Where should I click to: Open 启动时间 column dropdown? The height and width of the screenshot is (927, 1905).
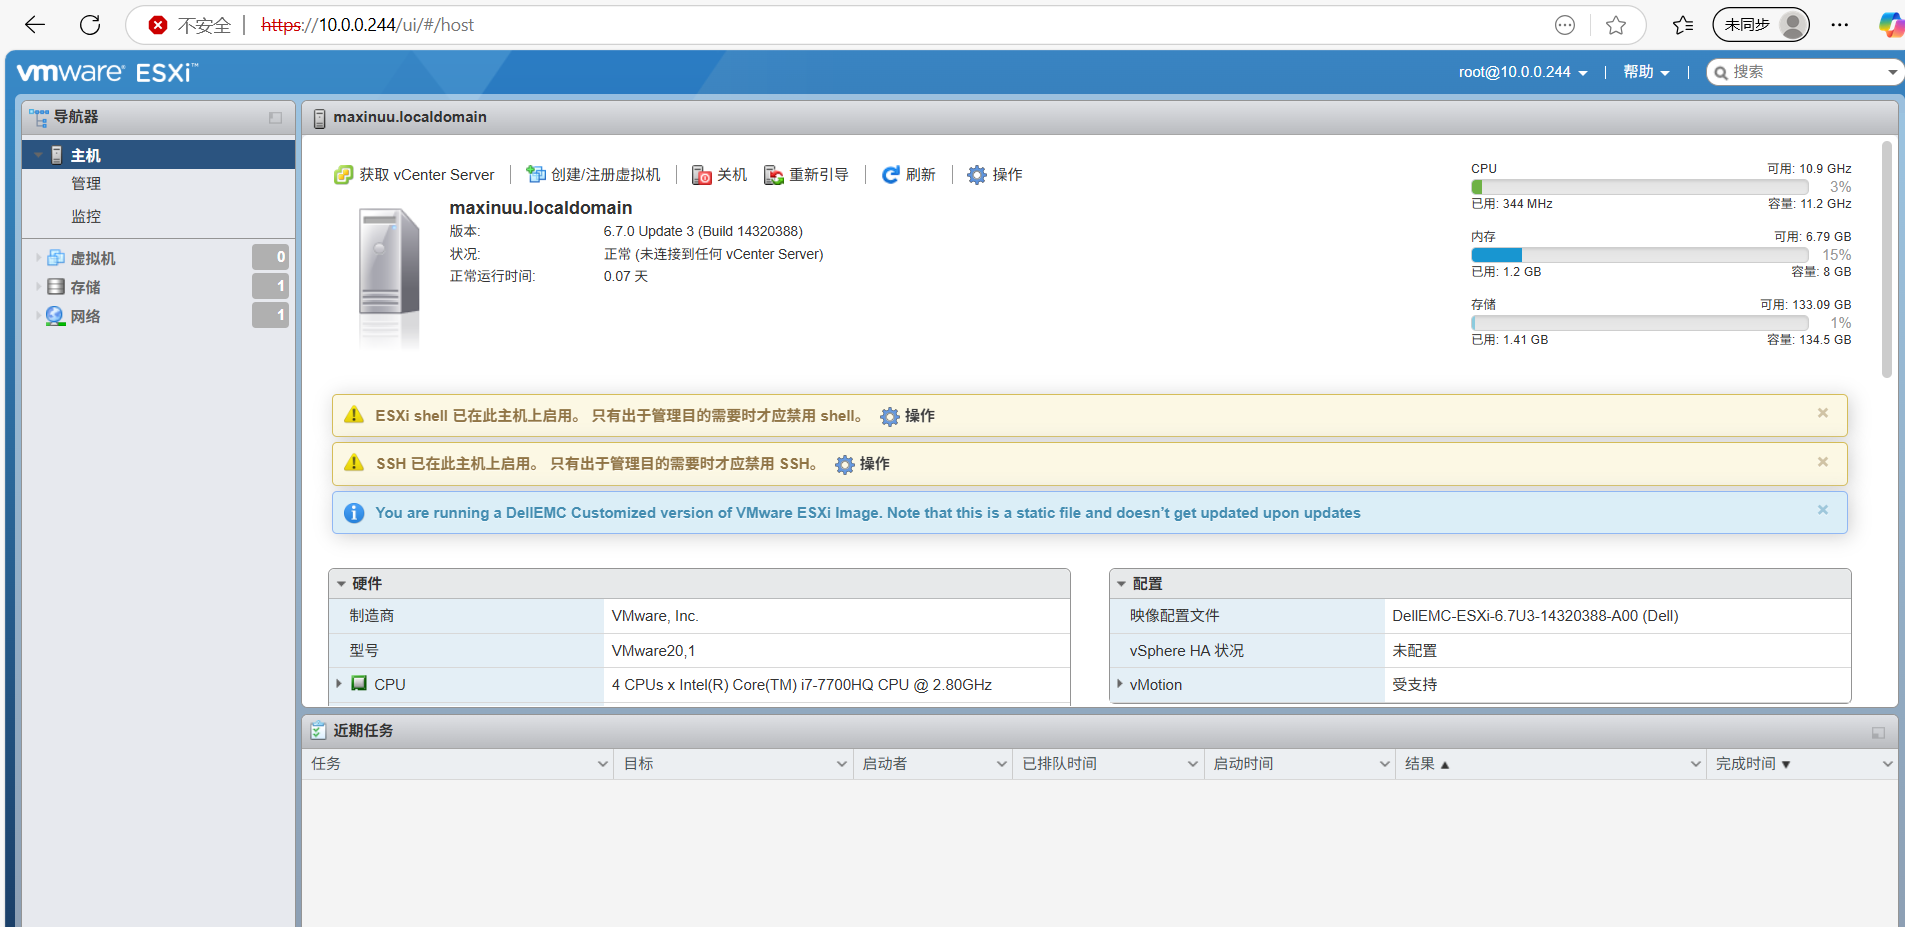(x=1385, y=764)
